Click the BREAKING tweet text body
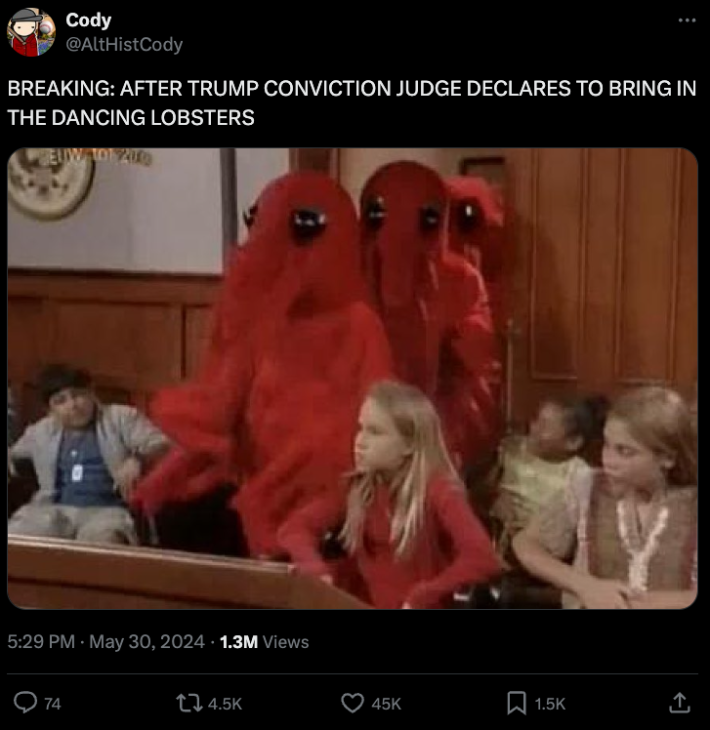 pos(352,103)
